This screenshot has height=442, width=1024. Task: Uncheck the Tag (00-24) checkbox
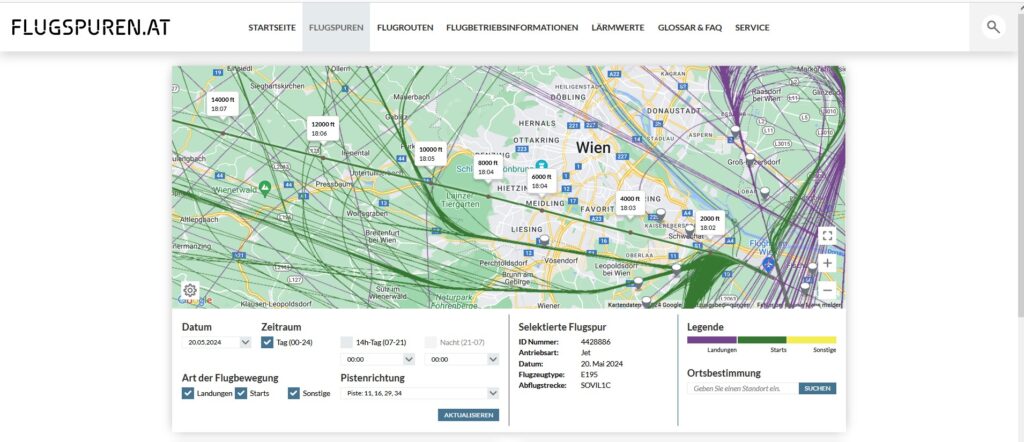267,342
